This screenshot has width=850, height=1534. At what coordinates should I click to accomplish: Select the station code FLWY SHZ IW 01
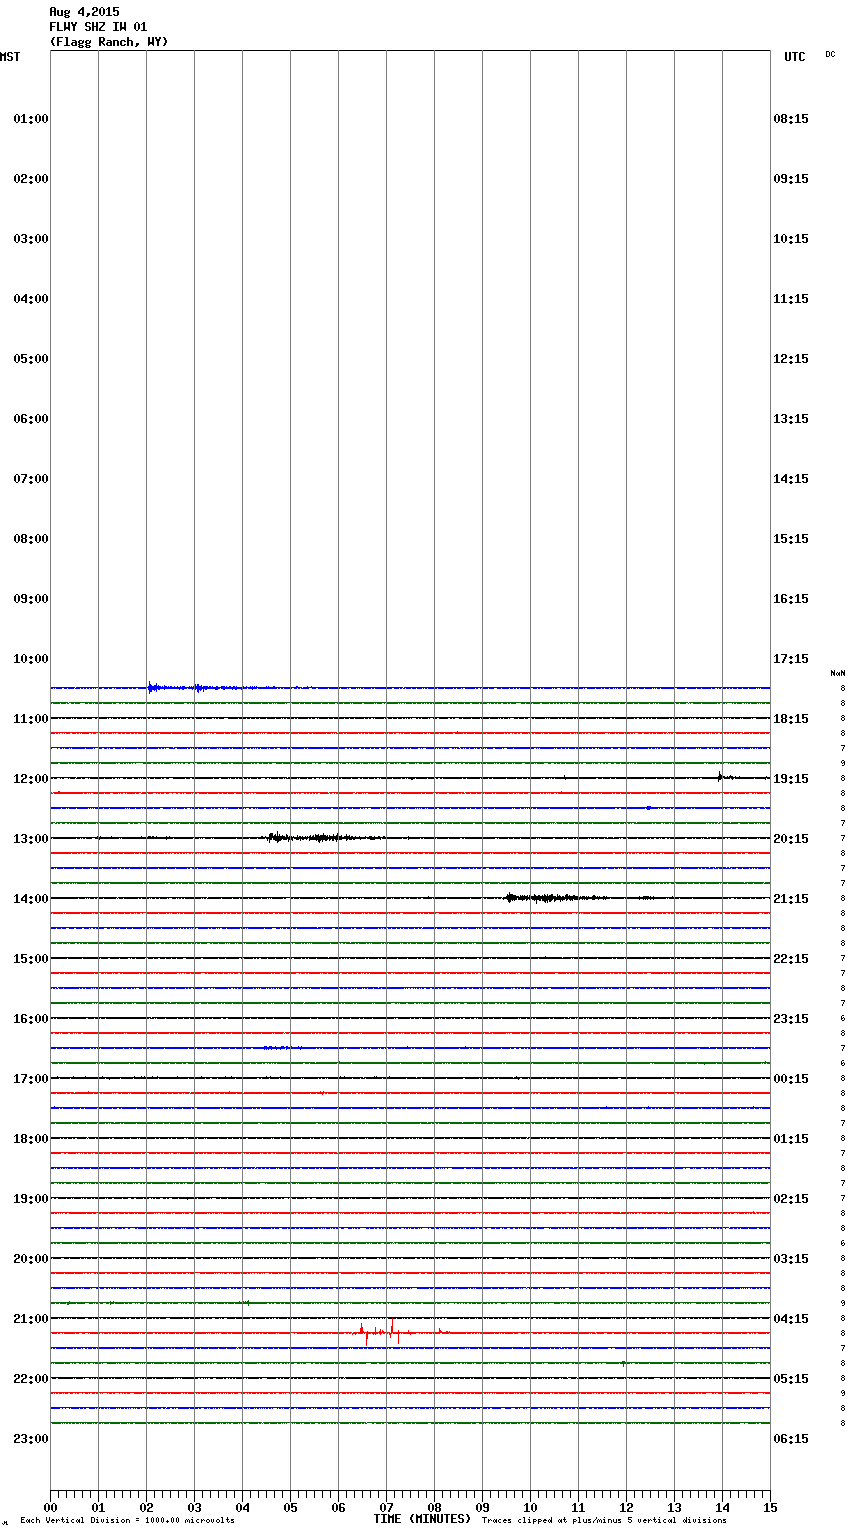tap(98, 27)
